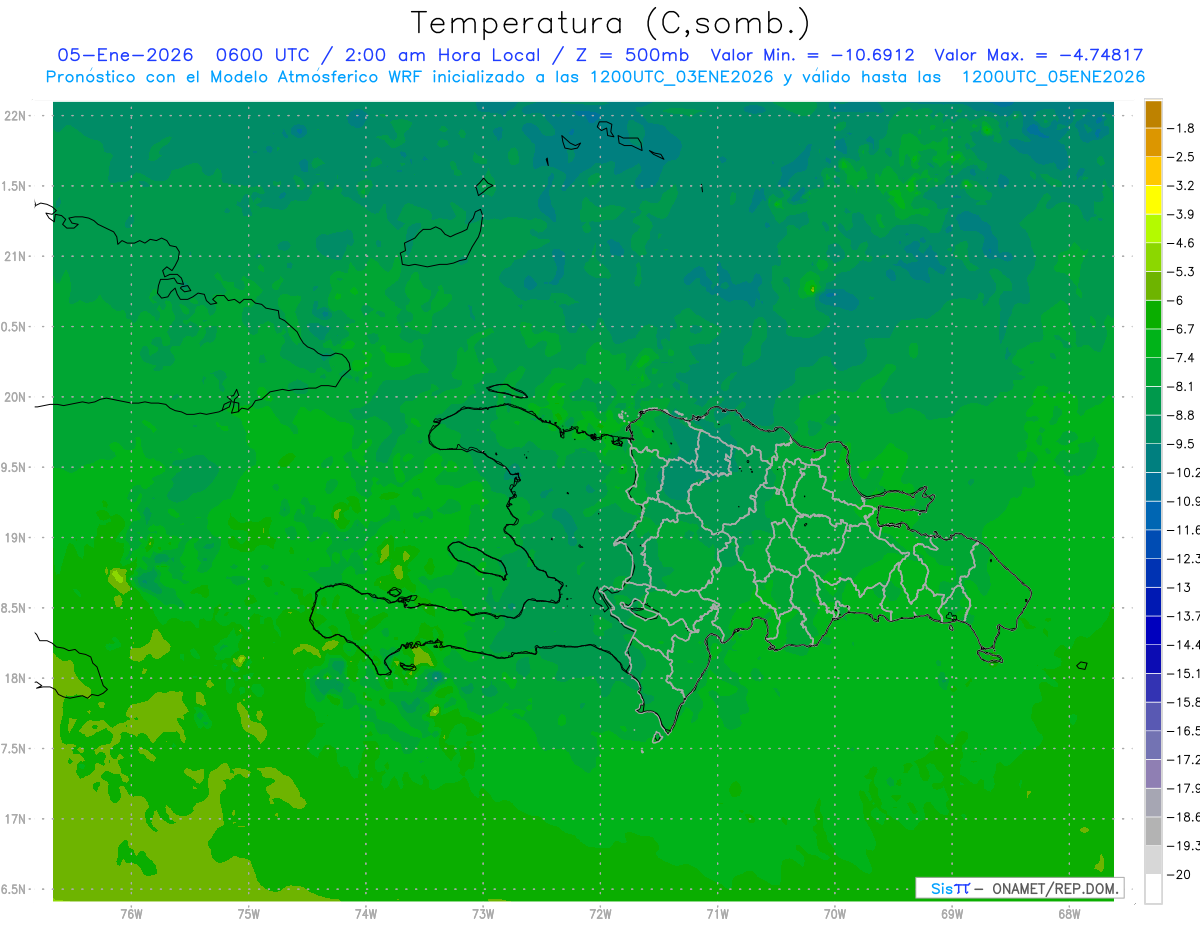Click the "70W" longitude axis label
The height and width of the screenshot is (927, 1200).
[835, 913]
